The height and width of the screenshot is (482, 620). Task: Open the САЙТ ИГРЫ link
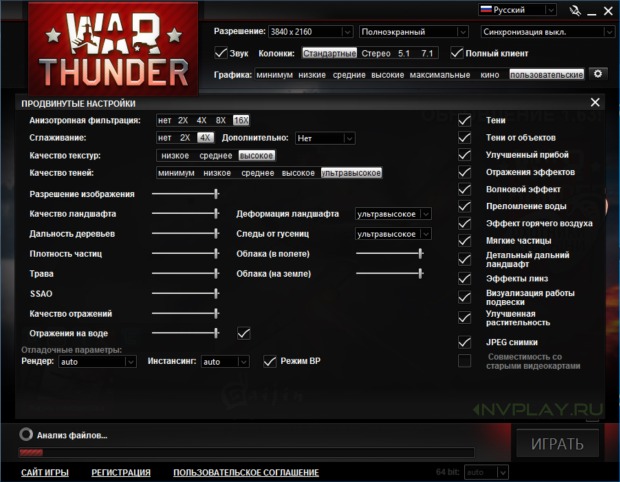pyautogui.click(x=45, y=473)
